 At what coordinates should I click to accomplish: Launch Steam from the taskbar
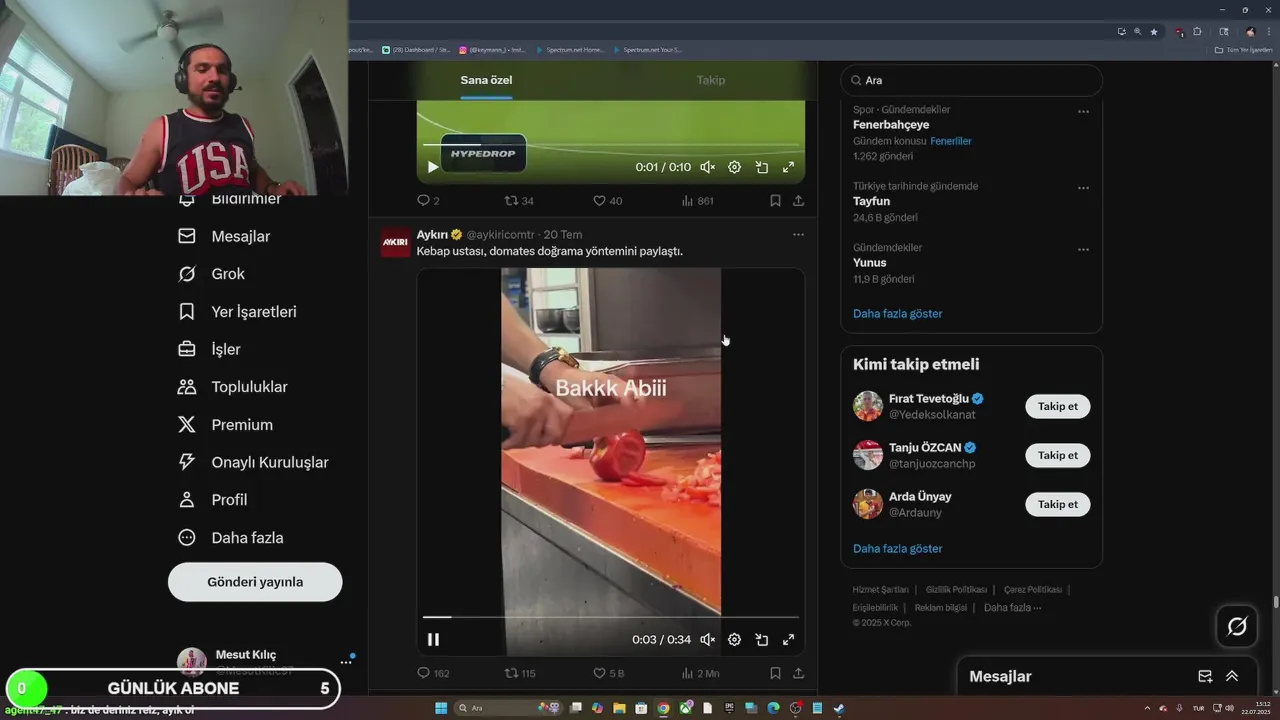pyautogui.click(x=839, y=708)
